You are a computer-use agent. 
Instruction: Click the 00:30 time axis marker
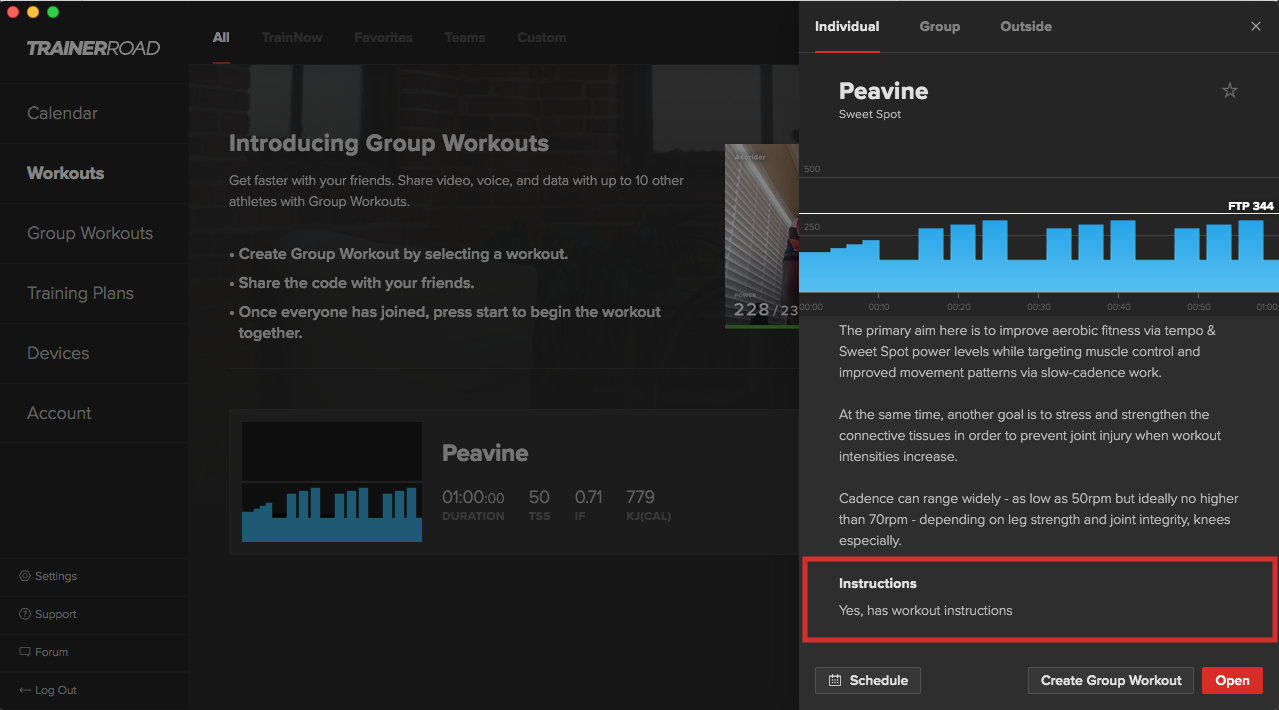1038,307
